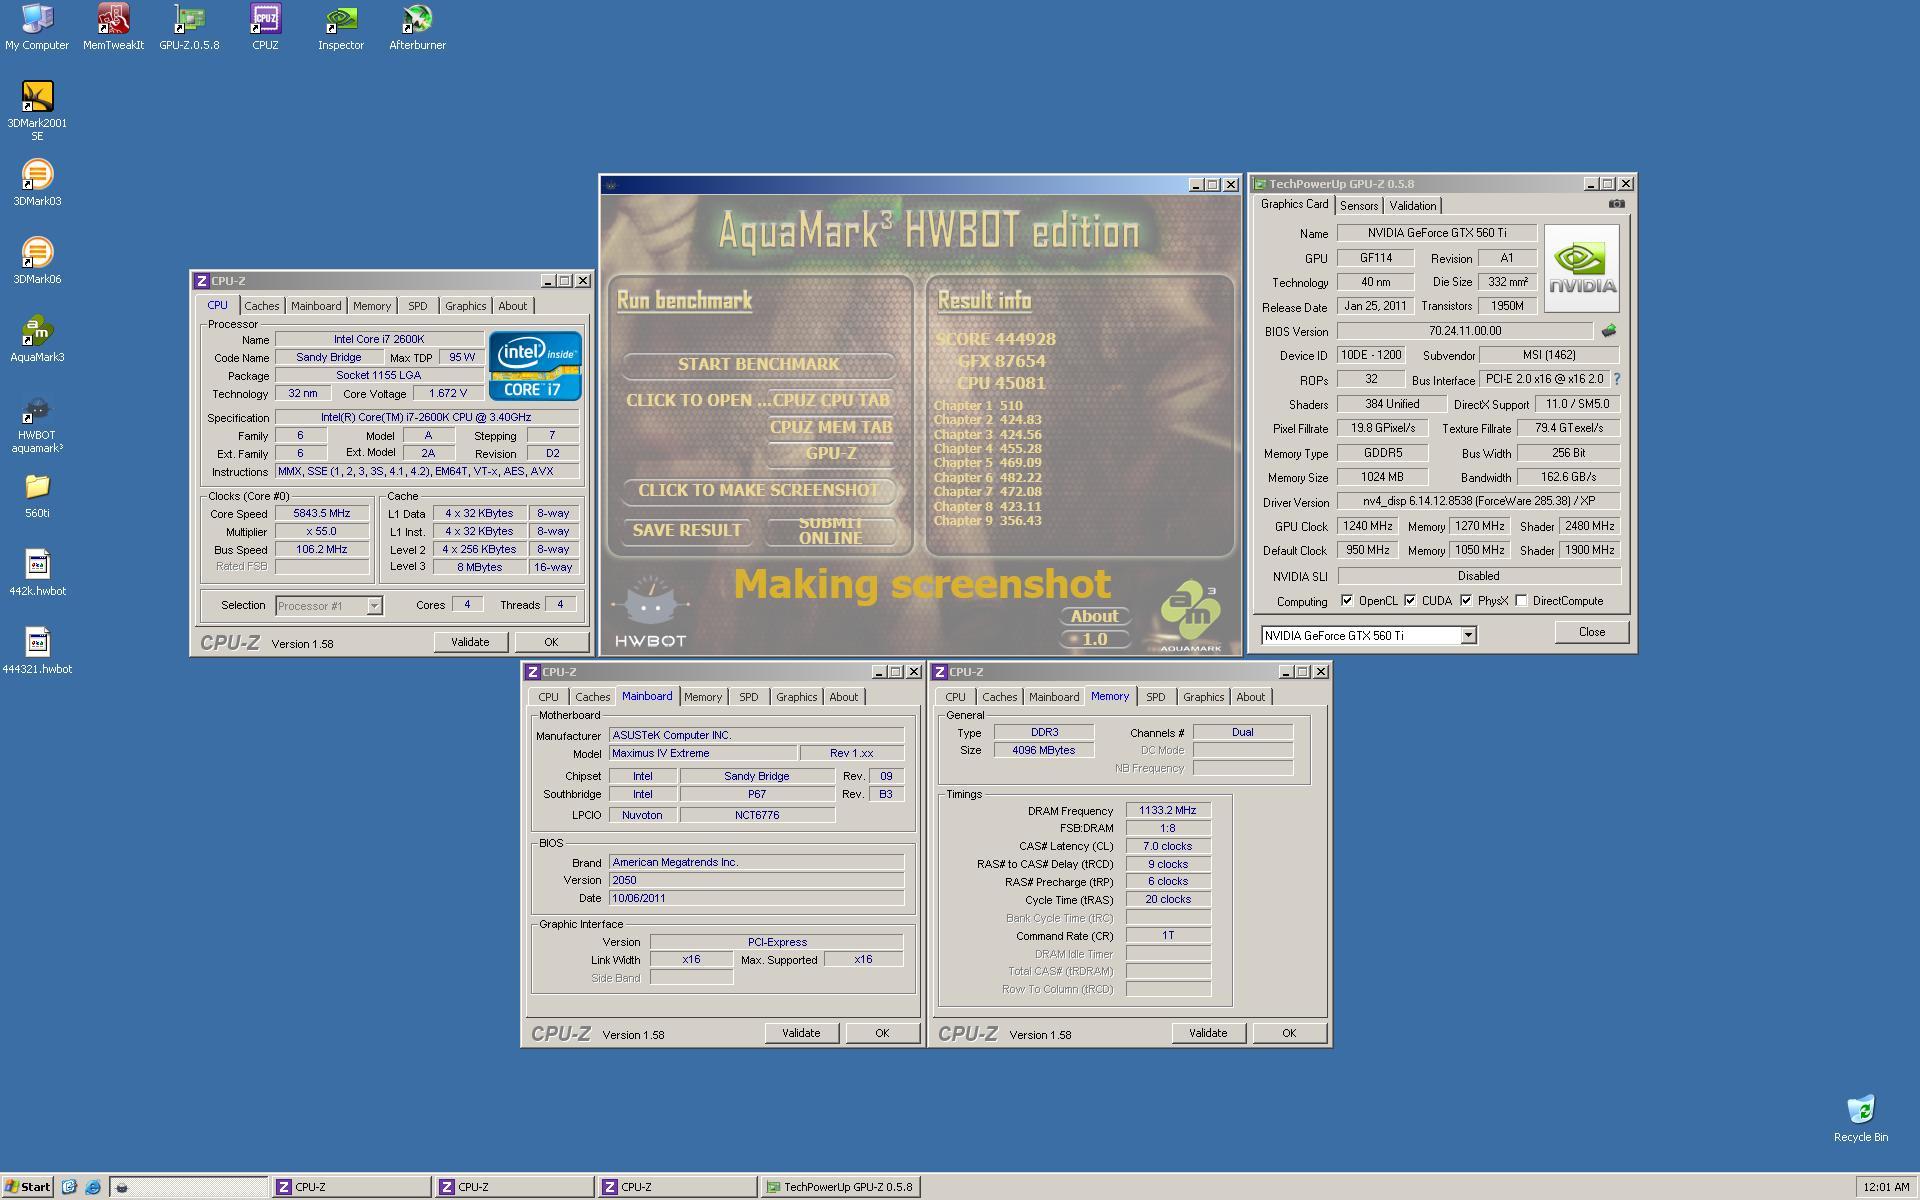The image size is (1920, 1200).
Task: Click the 1.0 version label in AquaMark
Action: [x=1094, y=639]
